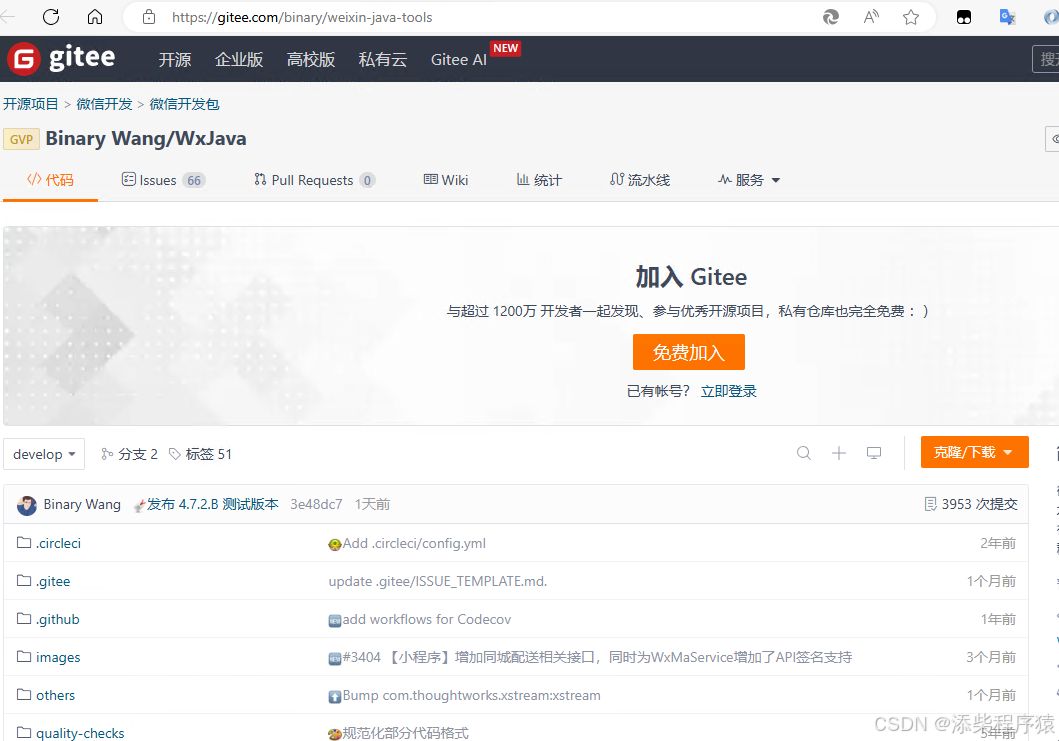This screenshot has width=1059, height=741.
Task: Switch to the Issues tab
Action: click(163, 180)
